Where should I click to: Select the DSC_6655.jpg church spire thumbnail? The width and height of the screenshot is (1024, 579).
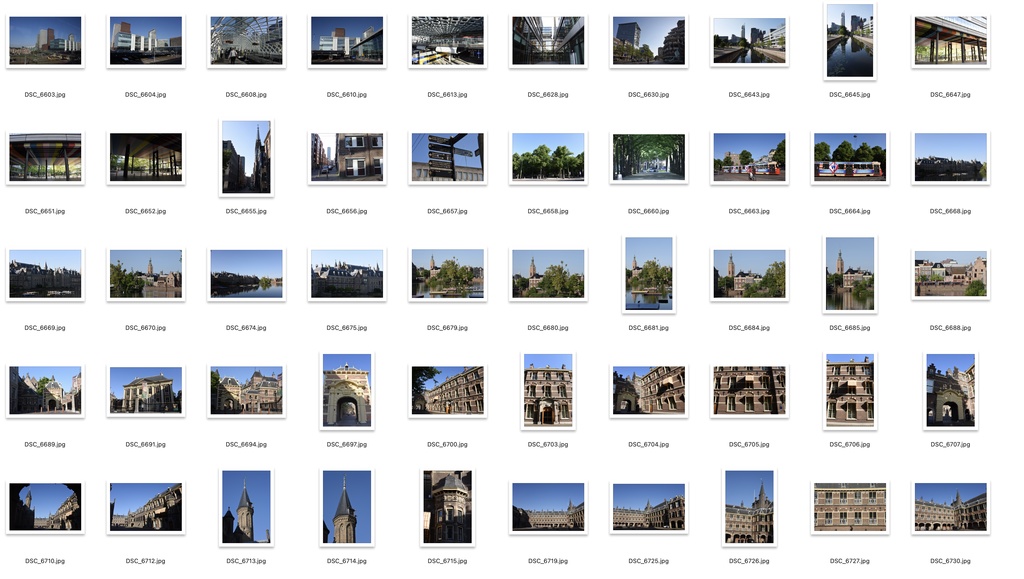click(246, 157)
